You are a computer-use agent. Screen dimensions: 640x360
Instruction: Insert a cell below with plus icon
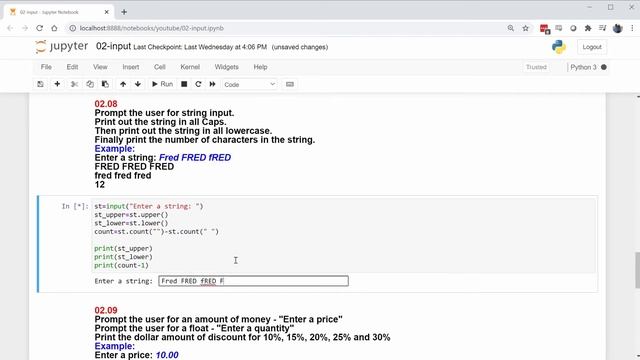pos(57,84)
